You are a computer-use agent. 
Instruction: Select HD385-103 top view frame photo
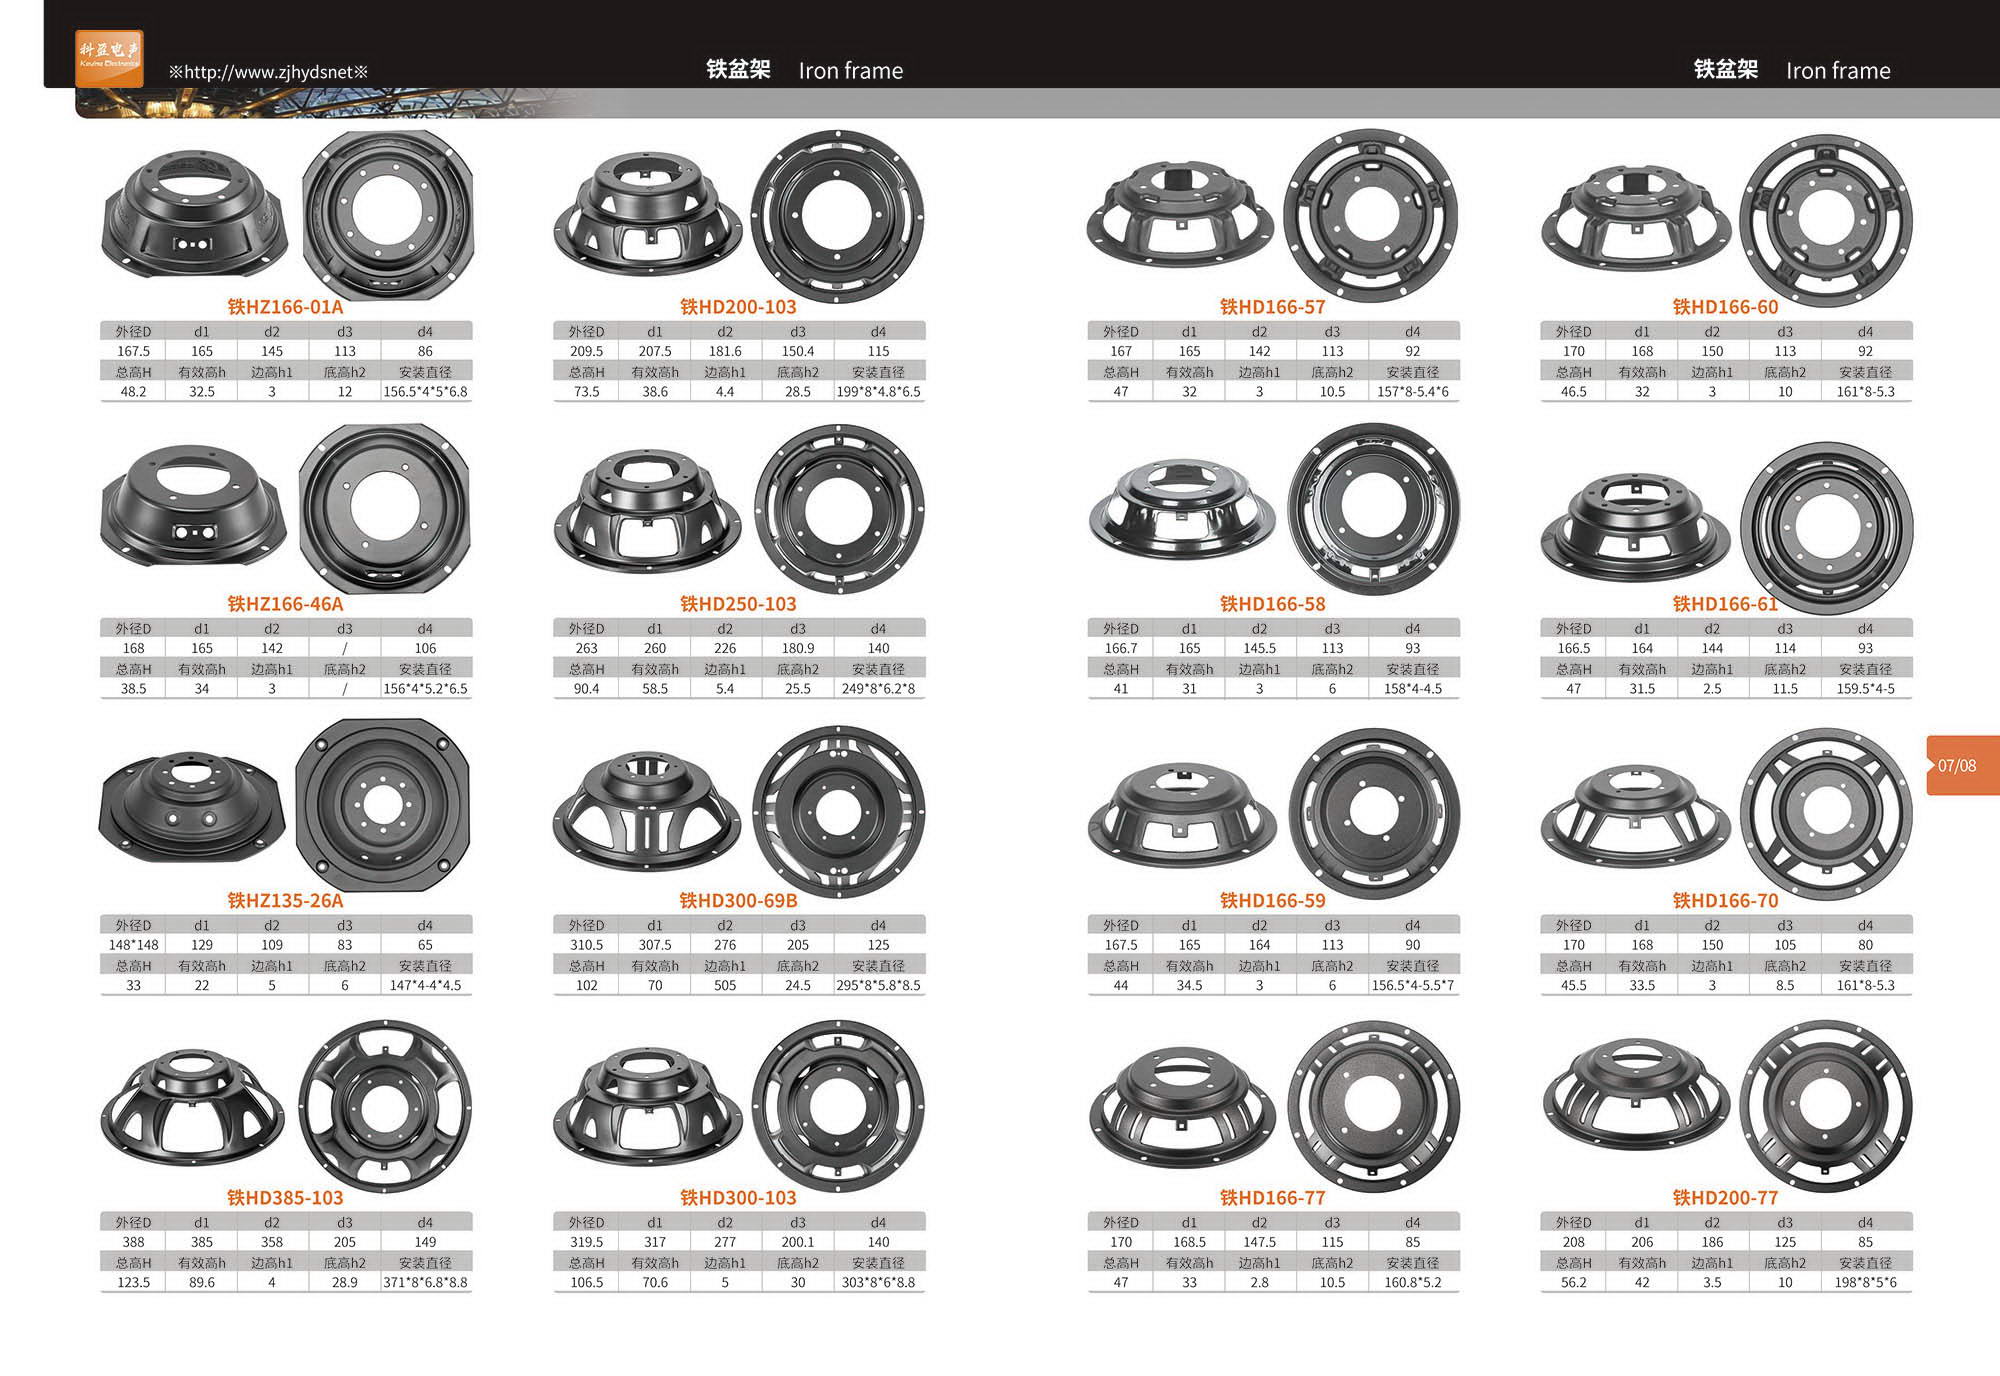click(x=385, y=1107)
